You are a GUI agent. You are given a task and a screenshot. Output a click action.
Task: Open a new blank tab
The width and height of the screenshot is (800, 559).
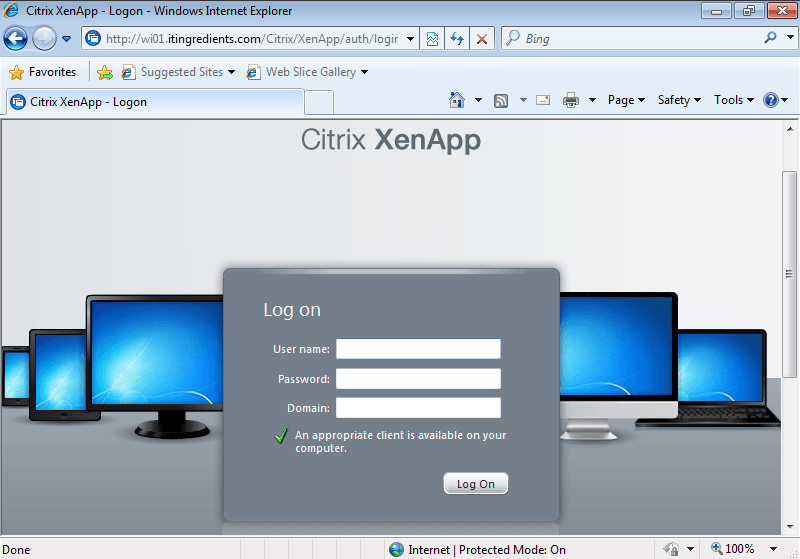(x=319, y=103)
